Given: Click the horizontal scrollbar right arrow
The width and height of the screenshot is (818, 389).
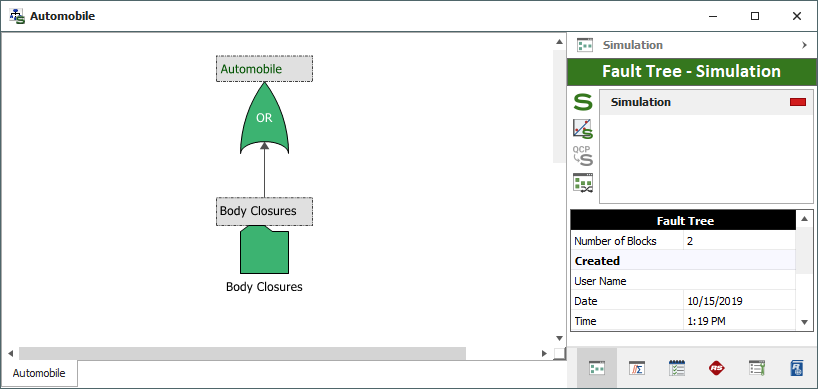Looking at the screenshot, I should pos(544,354).
